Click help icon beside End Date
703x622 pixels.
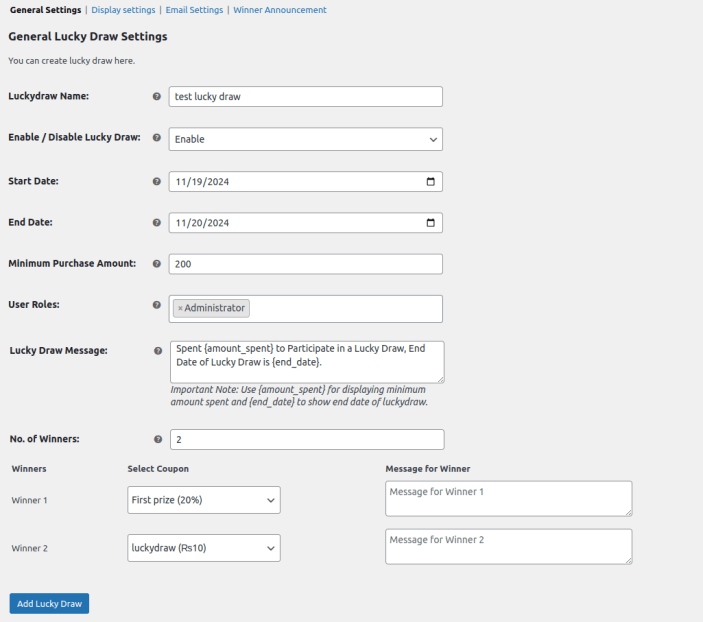[x=157, y=223]
